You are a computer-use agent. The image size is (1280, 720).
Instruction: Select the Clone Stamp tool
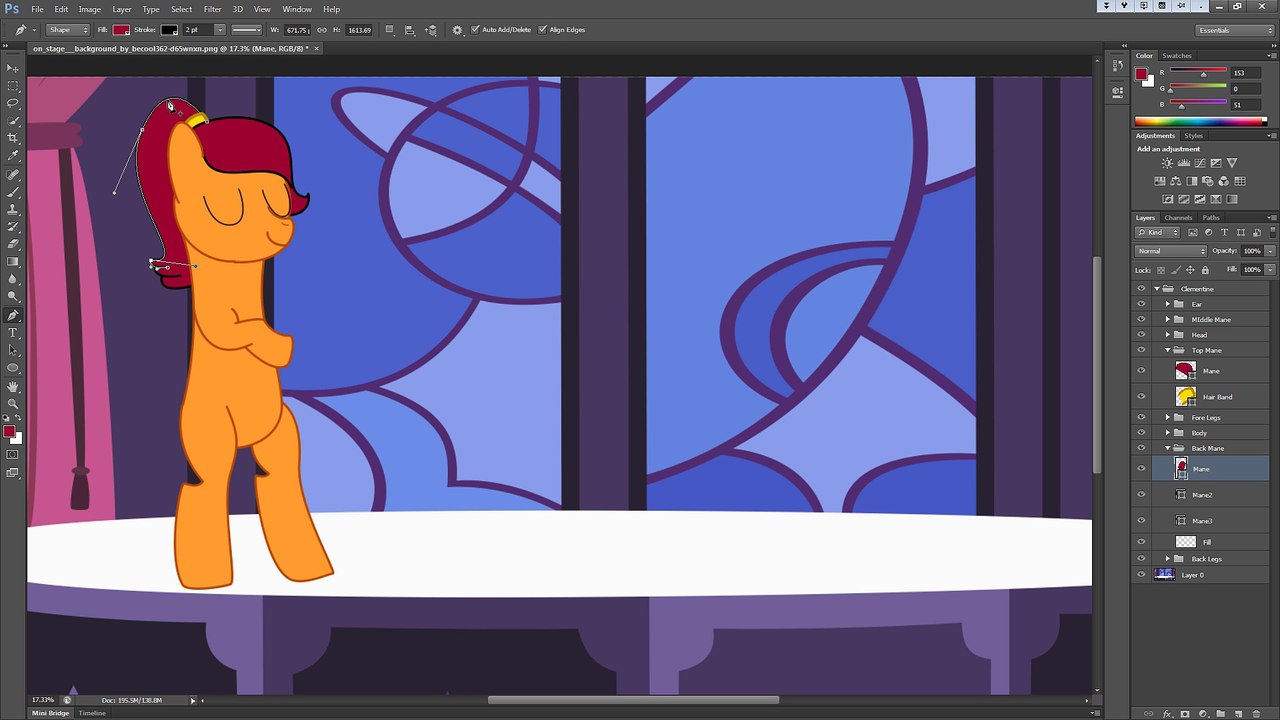(x=13, y=209)
